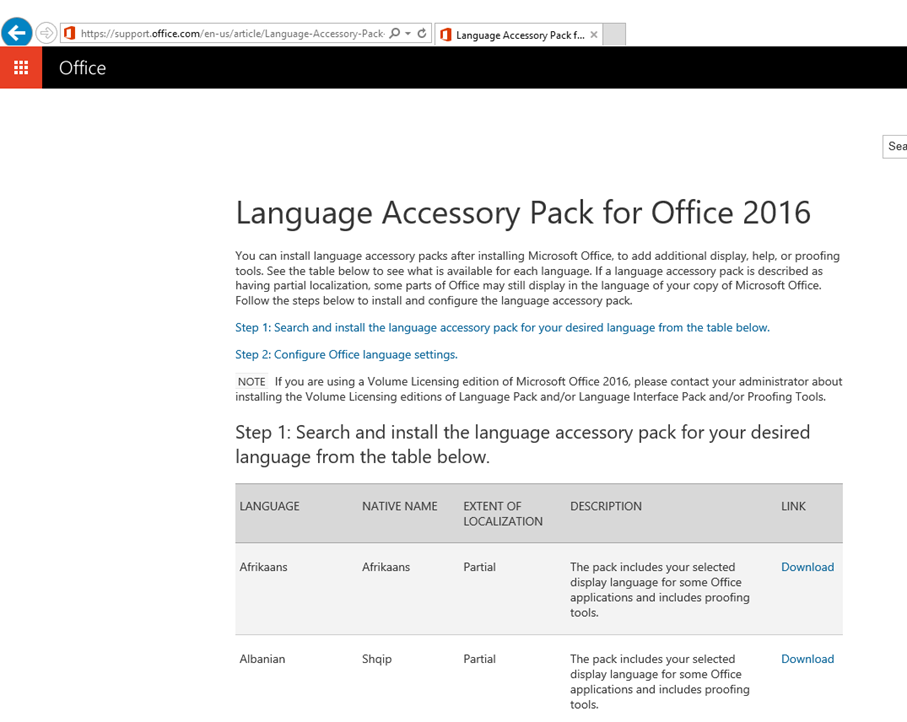Click the Office icon on the browser tab
907x722 pixels.
(x=445, y=35)
